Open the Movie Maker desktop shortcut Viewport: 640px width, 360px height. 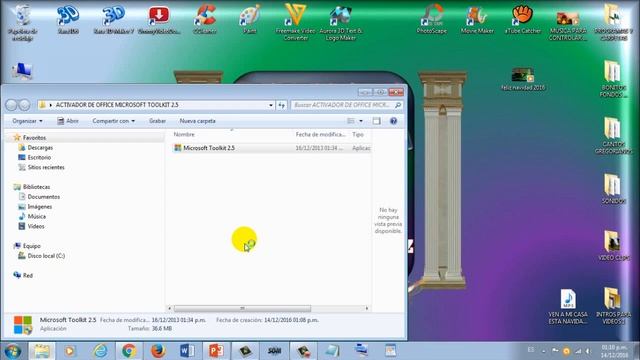(x=477, y=19)
